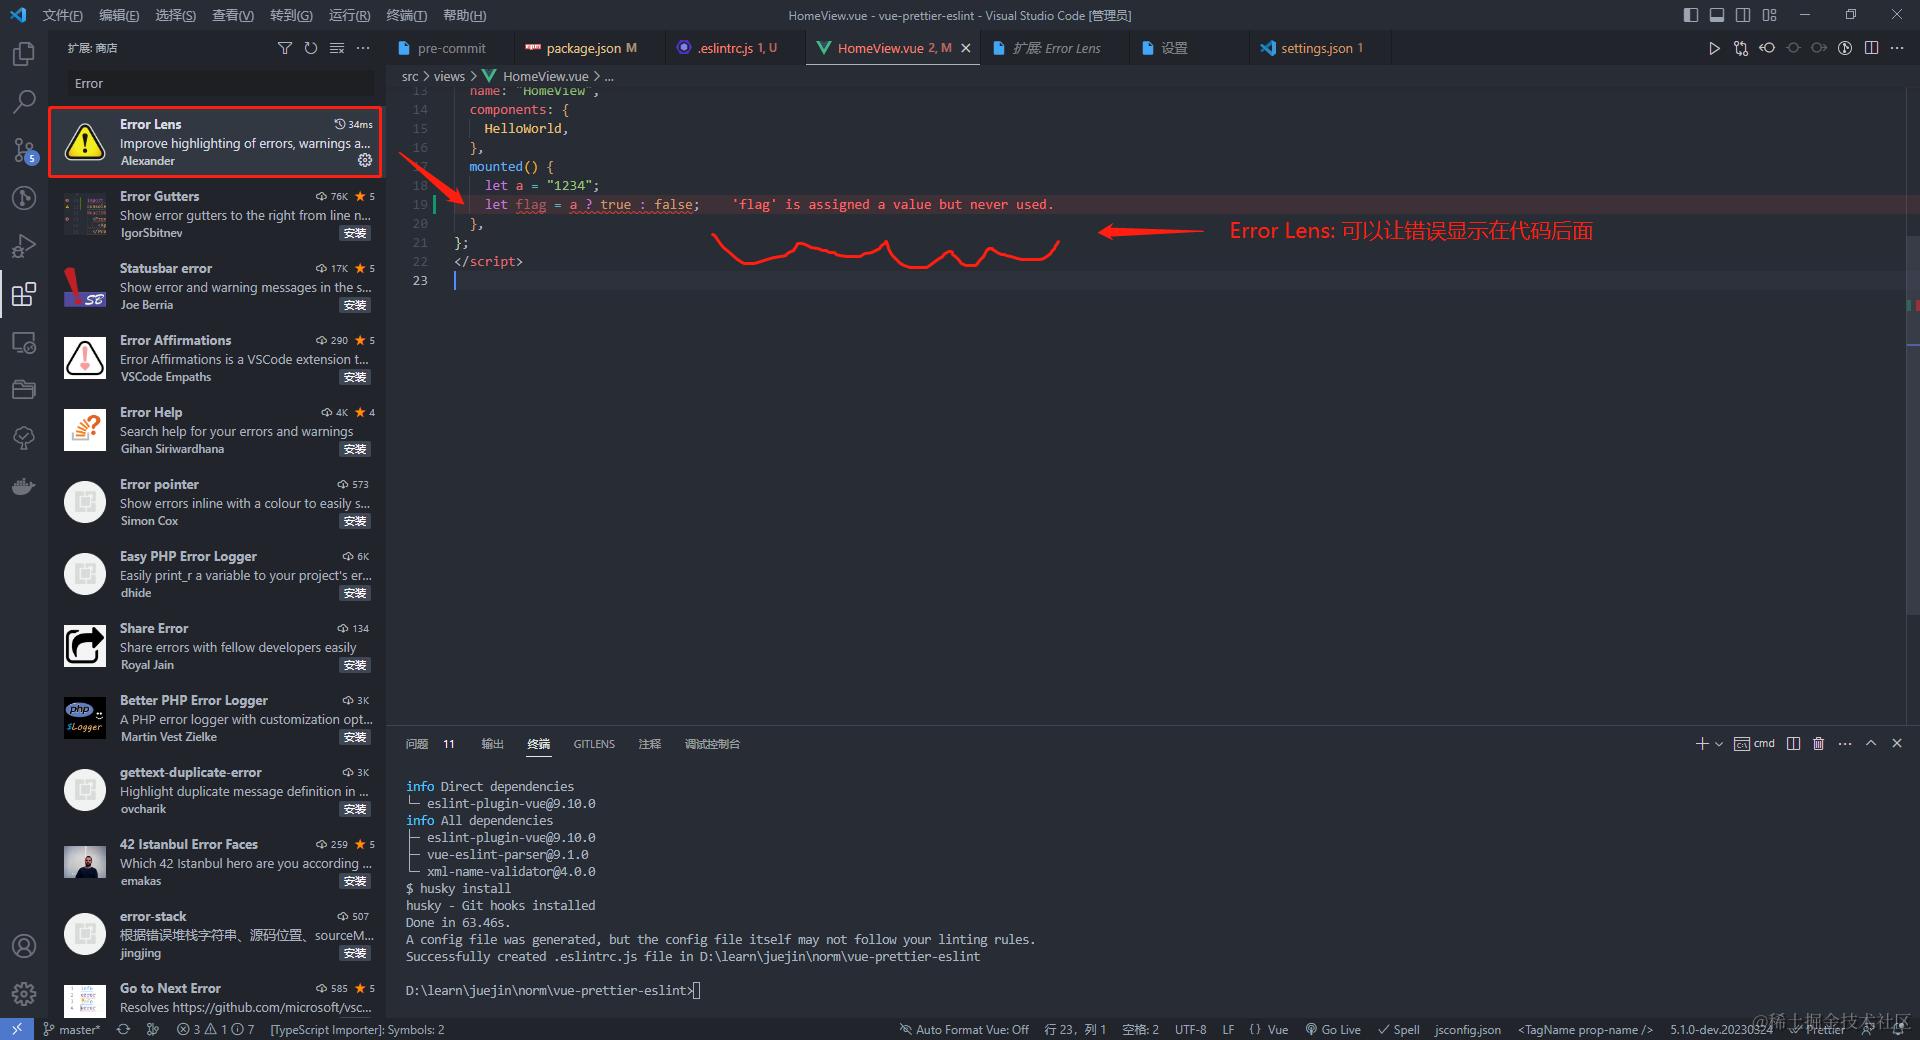Toggle Auto Format Vue in status bar

964,1029
